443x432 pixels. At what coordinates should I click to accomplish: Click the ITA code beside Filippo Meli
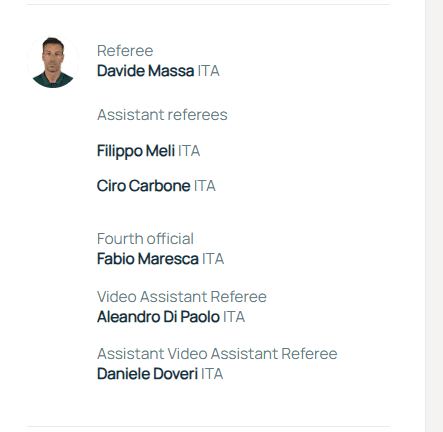coord(189,151)
